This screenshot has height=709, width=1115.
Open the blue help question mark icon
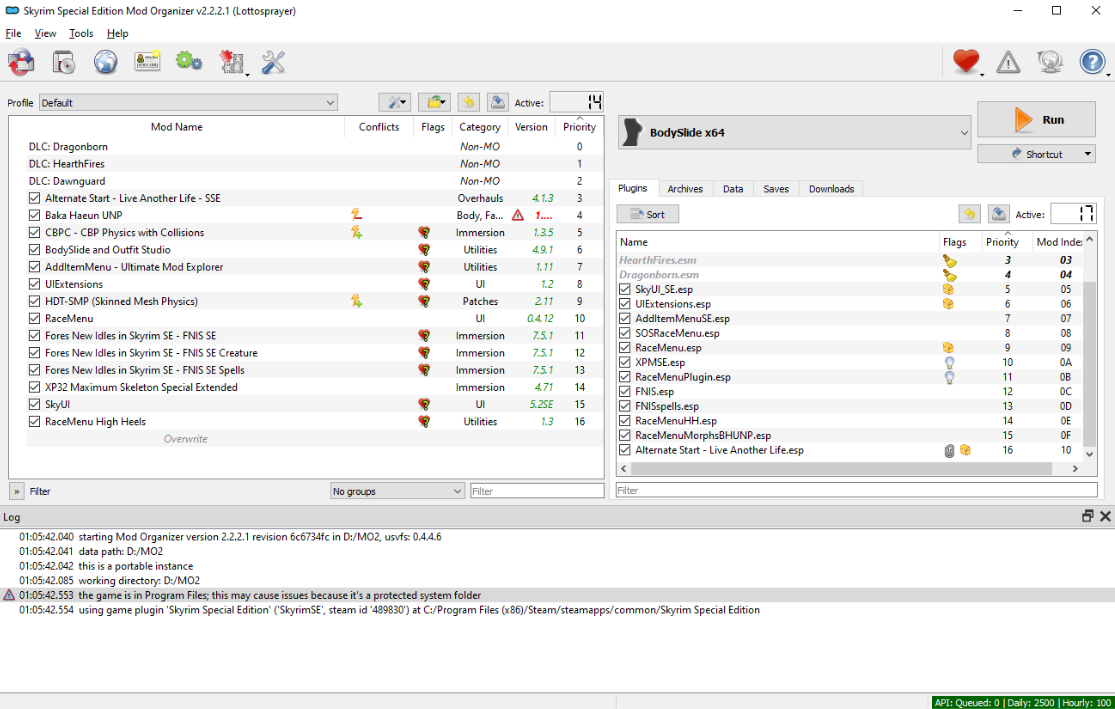click(1092, 63)
